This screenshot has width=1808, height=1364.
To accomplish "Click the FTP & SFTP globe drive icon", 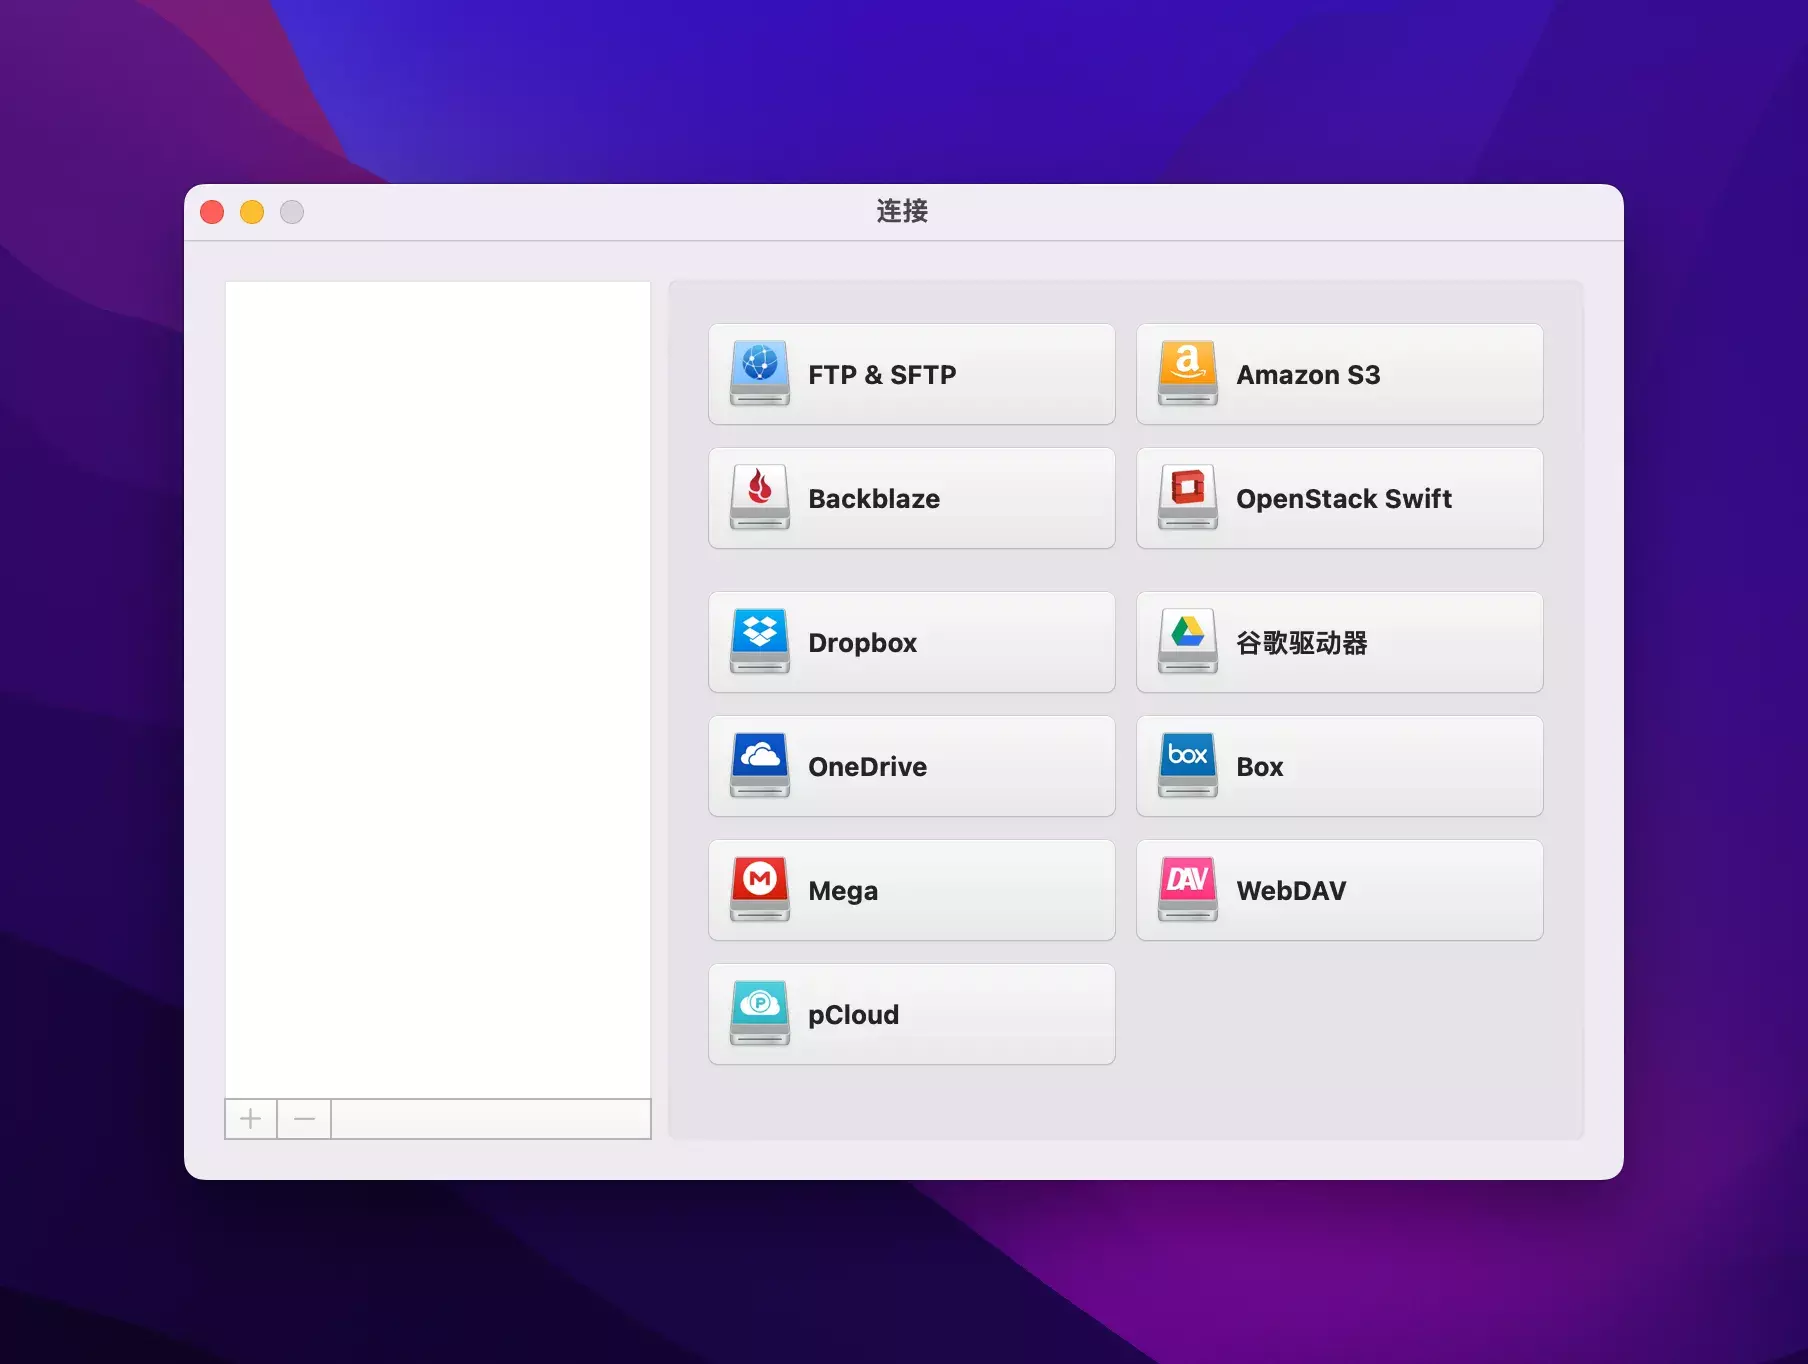I will [x=760, y=373].
